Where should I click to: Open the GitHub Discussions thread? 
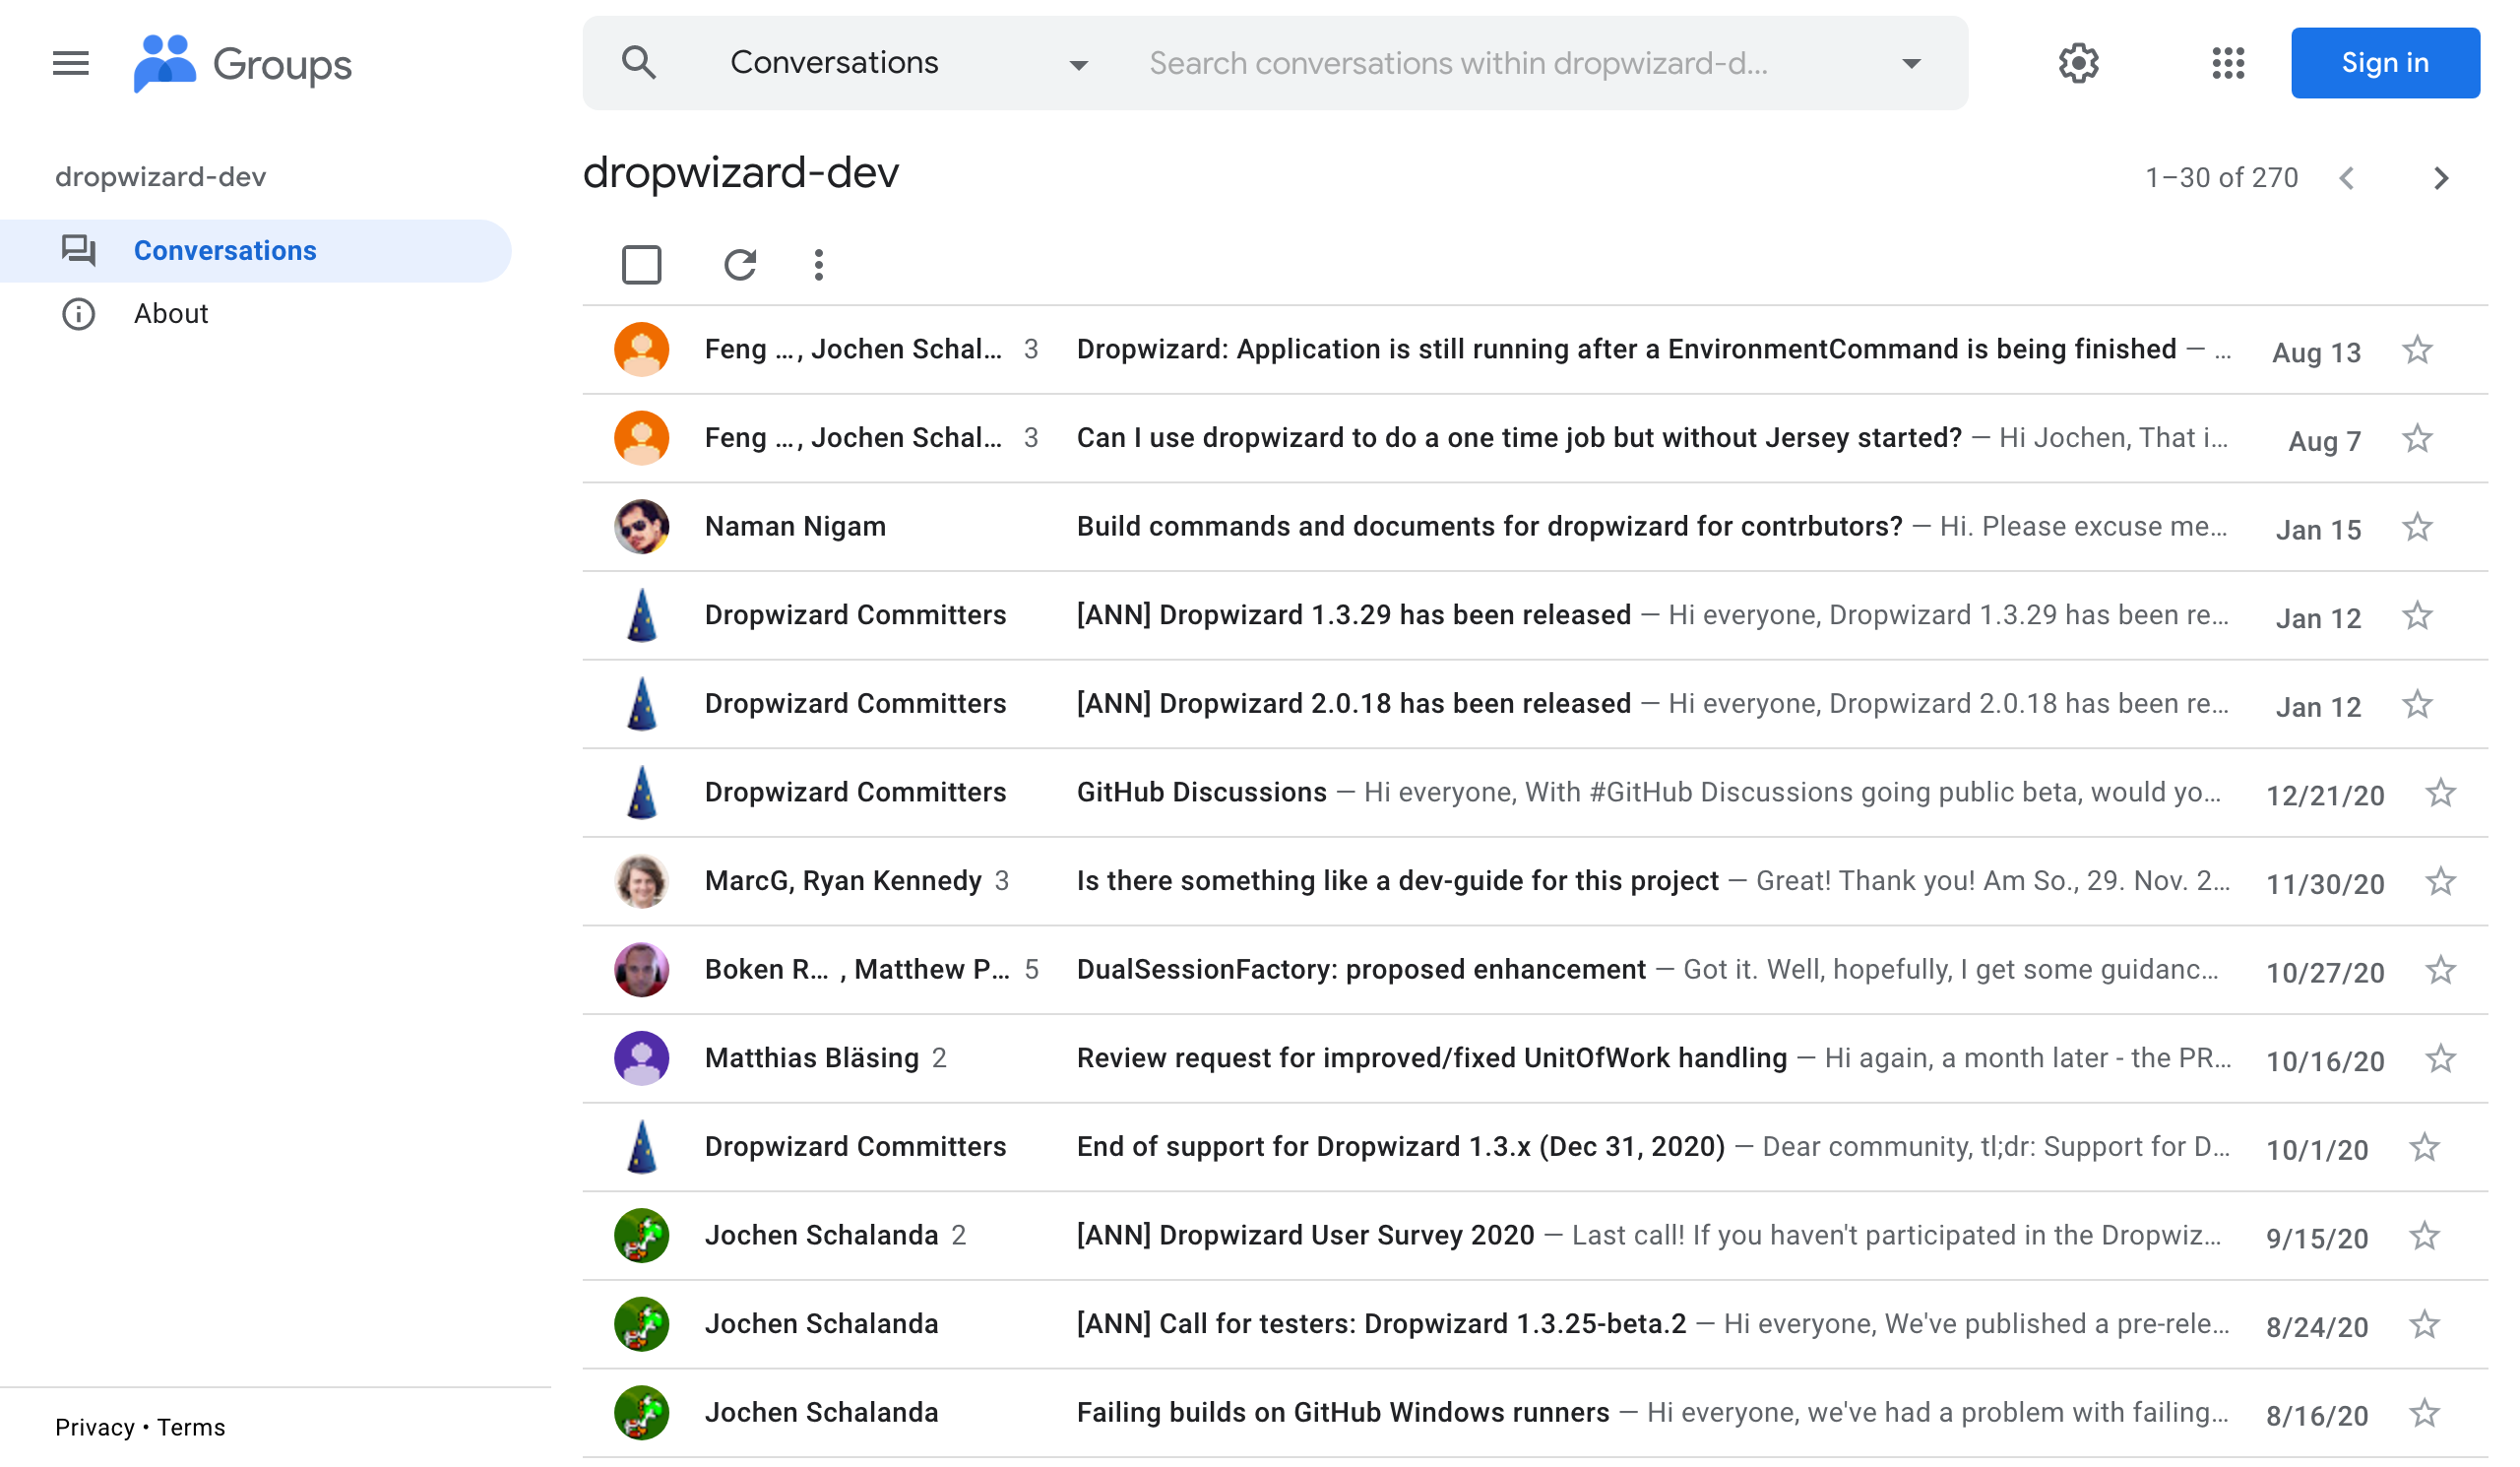click(1201, 792)
